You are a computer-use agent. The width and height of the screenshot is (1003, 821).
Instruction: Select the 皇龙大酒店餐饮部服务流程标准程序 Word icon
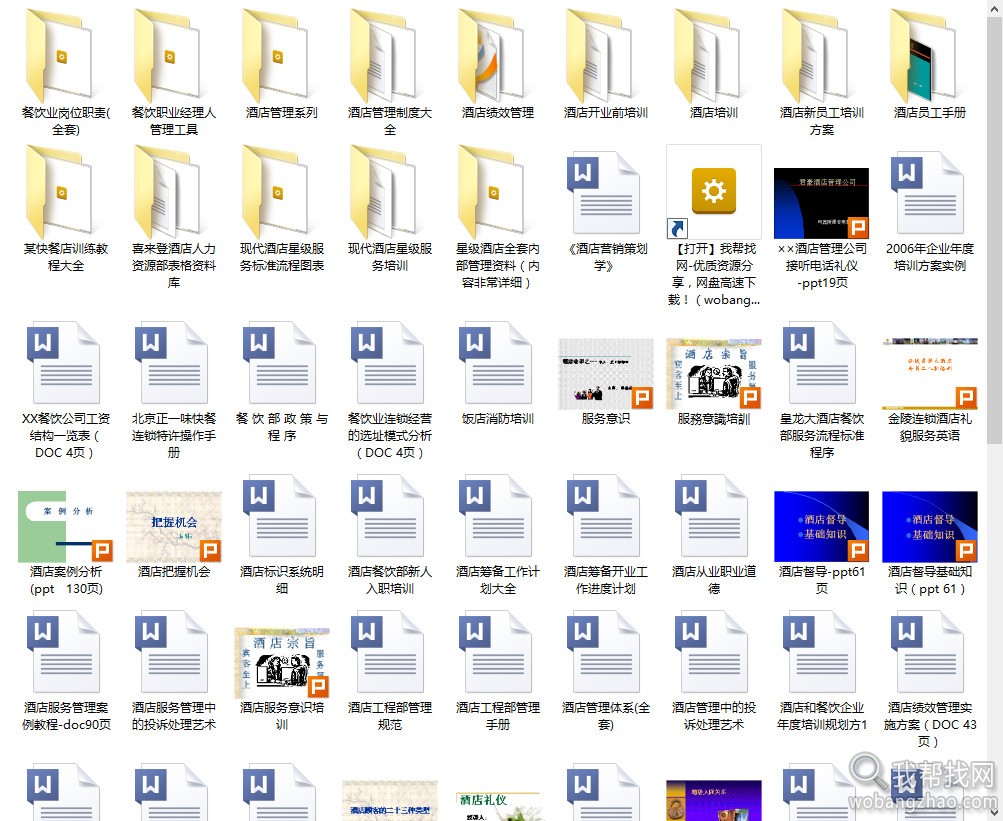tap(821, 364)
